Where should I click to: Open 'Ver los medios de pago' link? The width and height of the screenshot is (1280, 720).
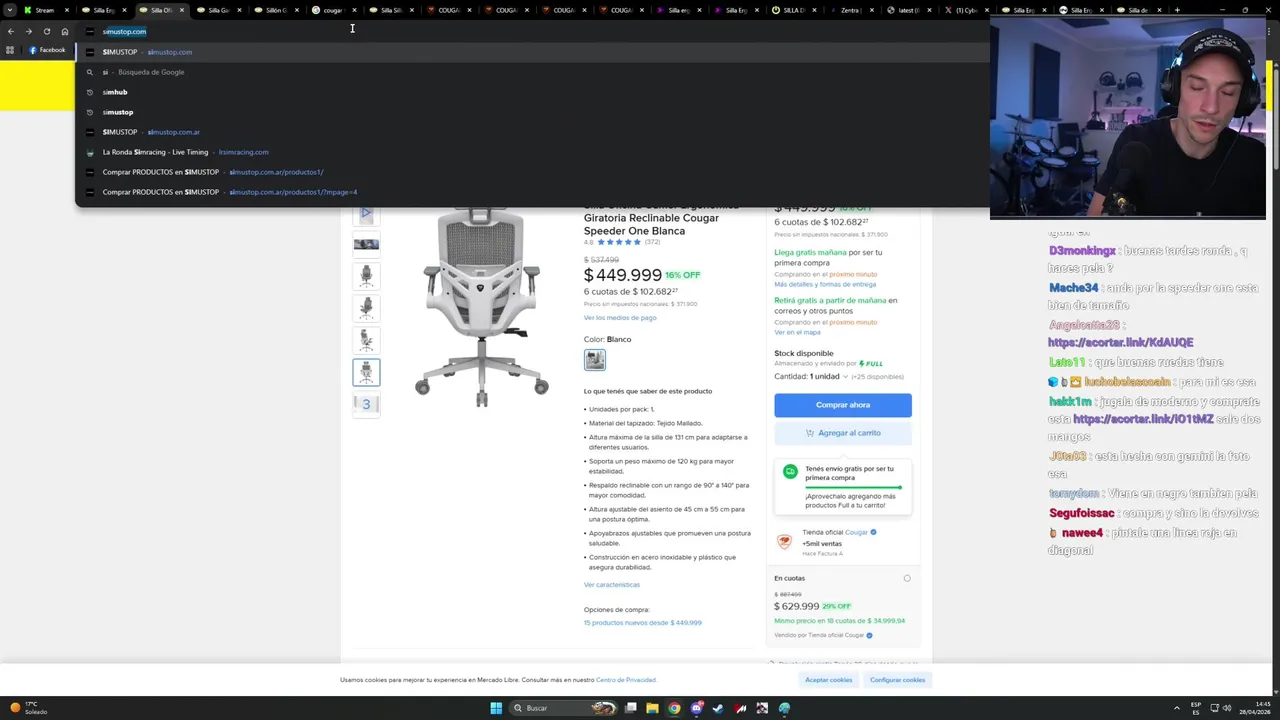[620, 318]
